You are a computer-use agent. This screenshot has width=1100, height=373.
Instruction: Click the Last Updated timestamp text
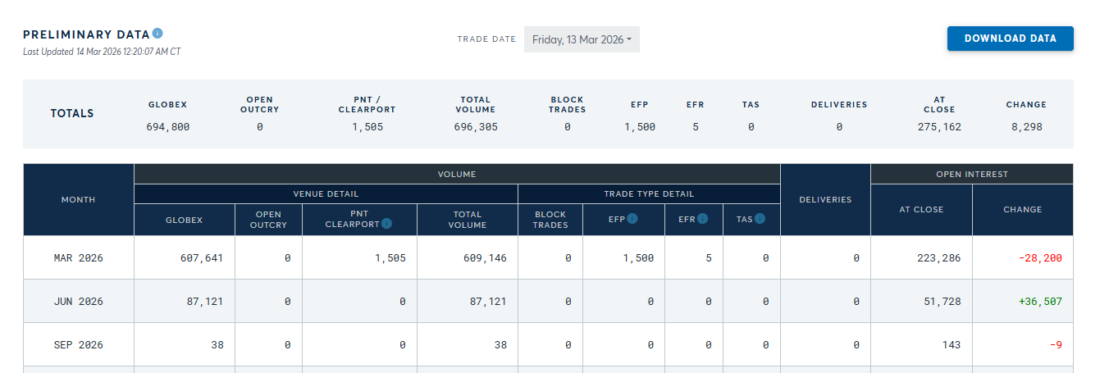pyautogui.click(x=102, y=51)
